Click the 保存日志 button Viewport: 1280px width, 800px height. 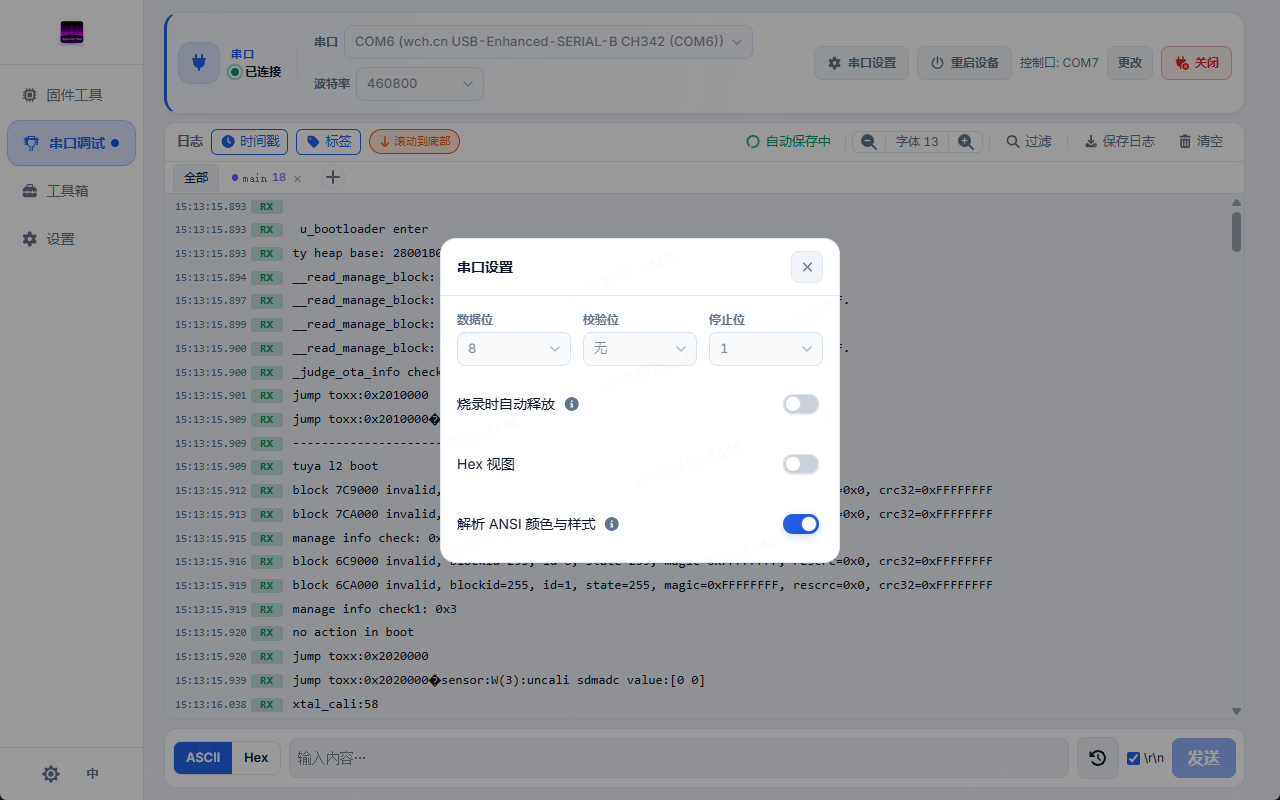1119,142
